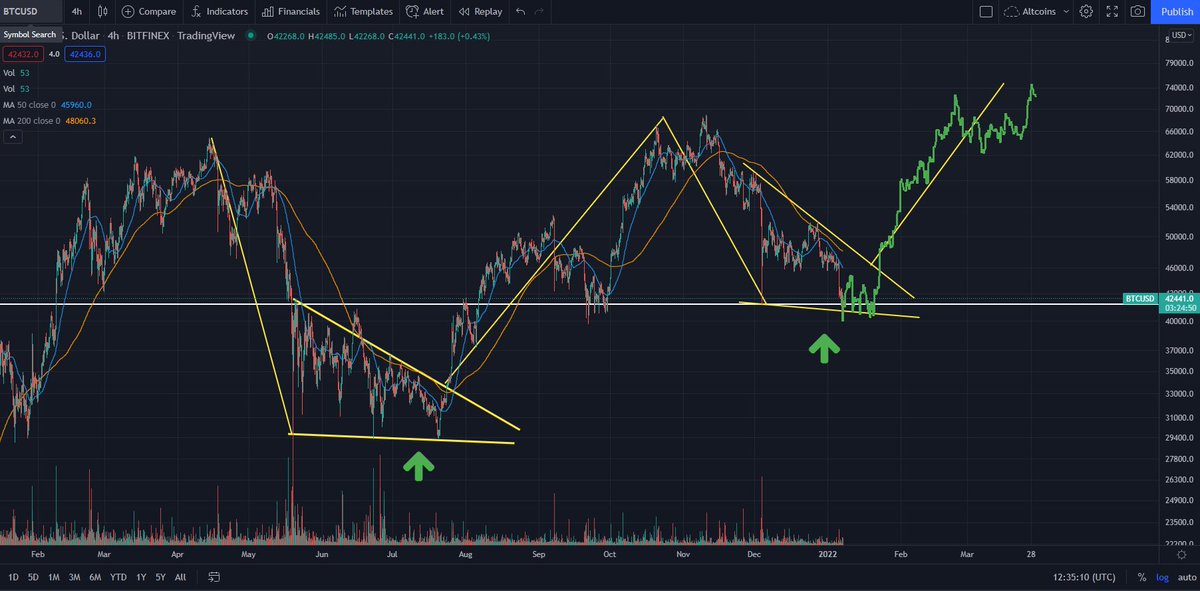
Task: Select the Compare symbol tool
Action: (x=148, y=11)
